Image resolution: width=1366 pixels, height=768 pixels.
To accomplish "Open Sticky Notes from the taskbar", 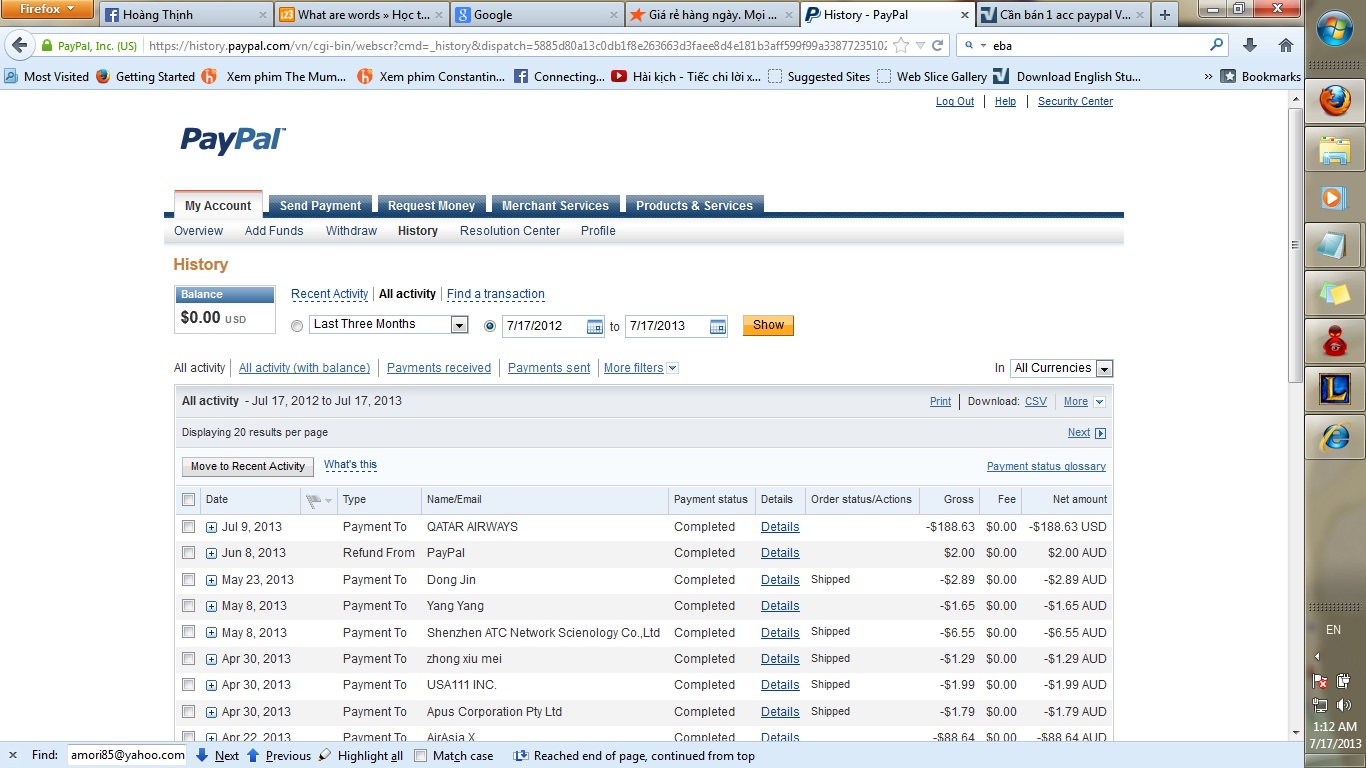I will click(1334, 294).
